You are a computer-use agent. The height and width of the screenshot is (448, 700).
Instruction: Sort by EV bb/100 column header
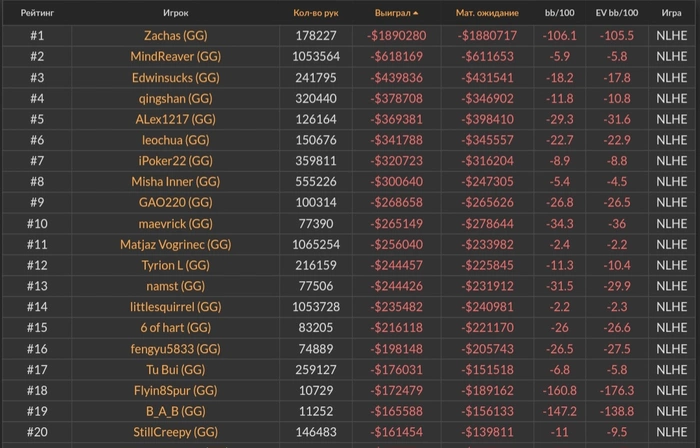click(616, 14)
